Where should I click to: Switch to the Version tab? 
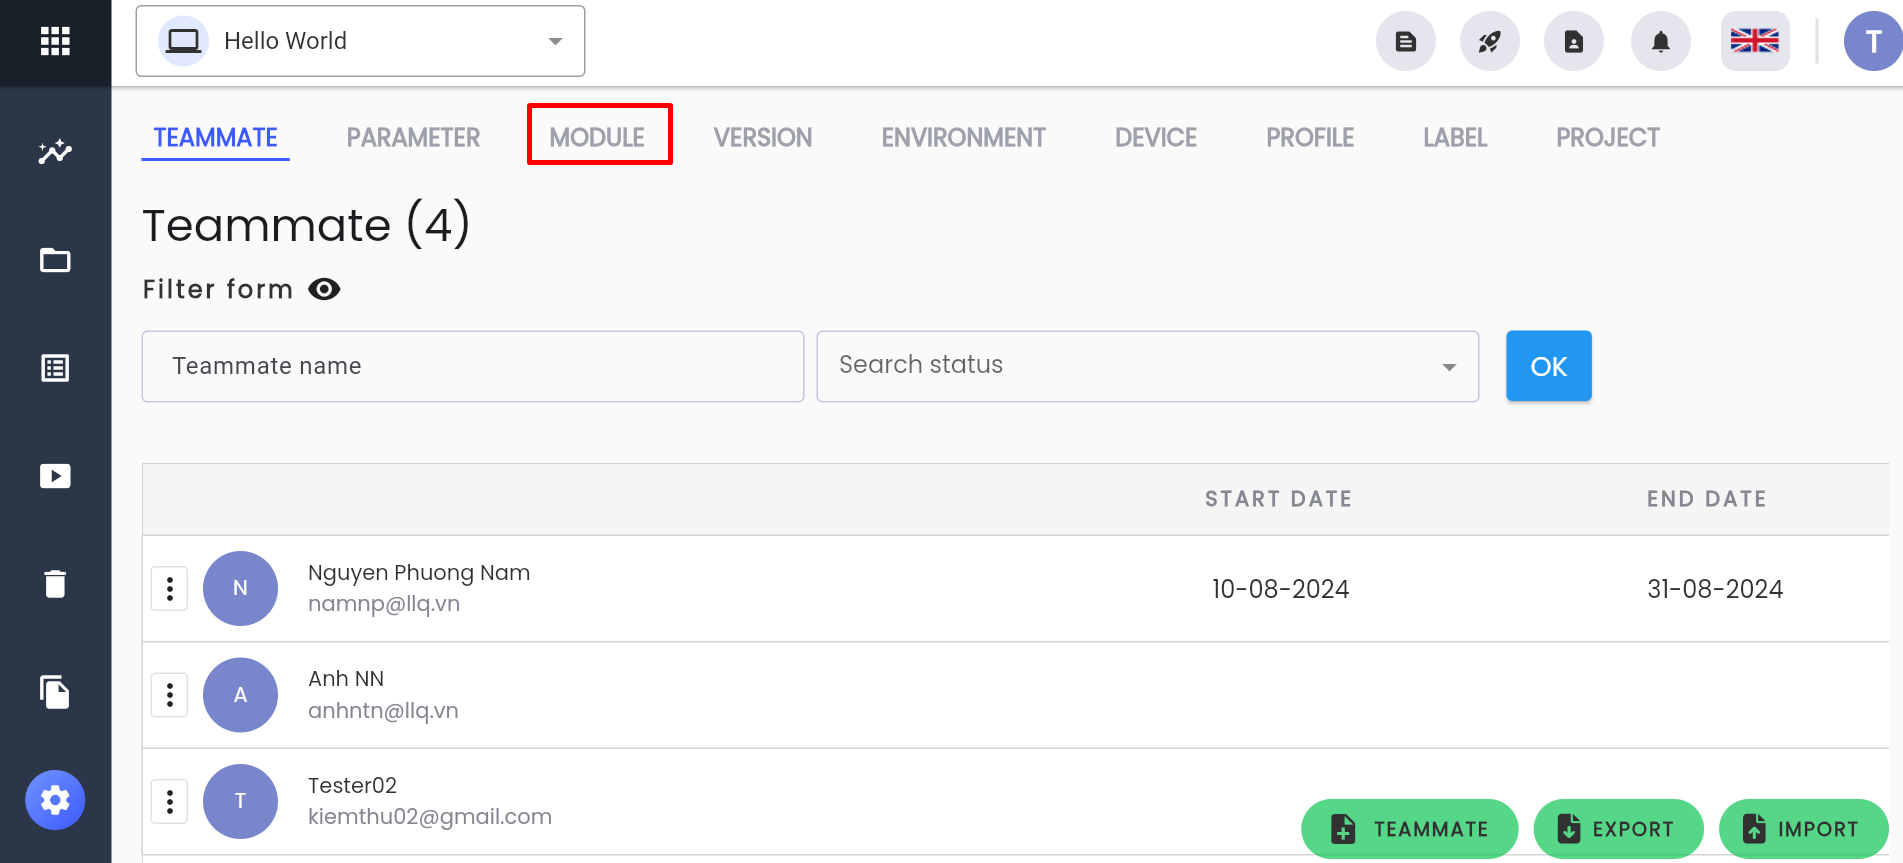pyautogui.click(x=763, y=137)
